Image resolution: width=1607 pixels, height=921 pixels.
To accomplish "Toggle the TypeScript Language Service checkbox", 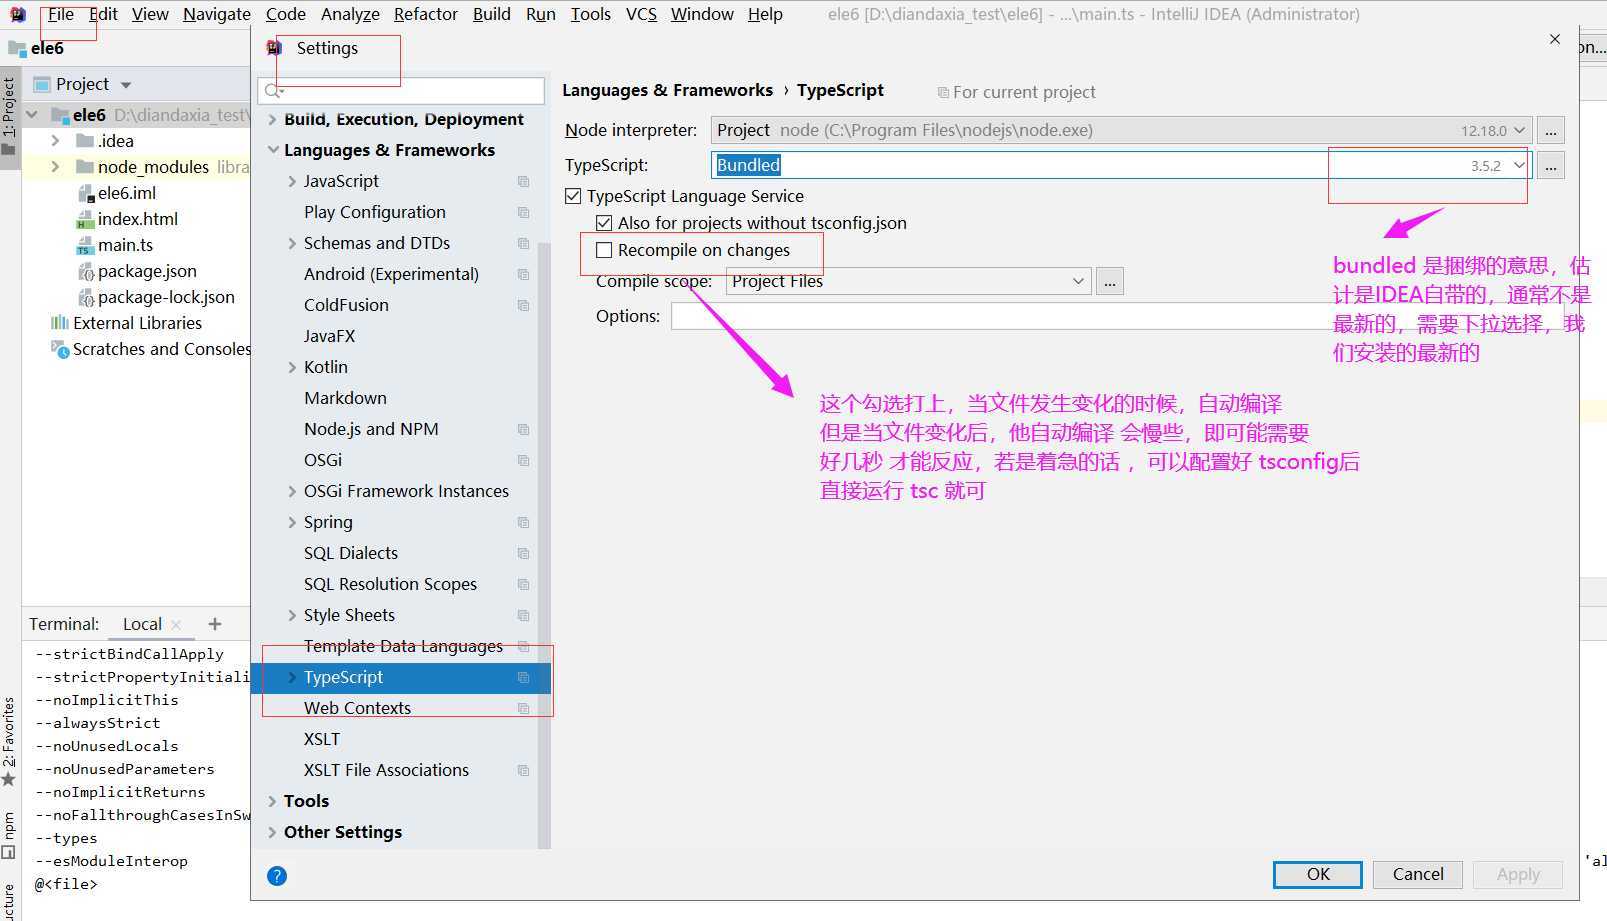I will pyautogui.click(x=573, y=196).
